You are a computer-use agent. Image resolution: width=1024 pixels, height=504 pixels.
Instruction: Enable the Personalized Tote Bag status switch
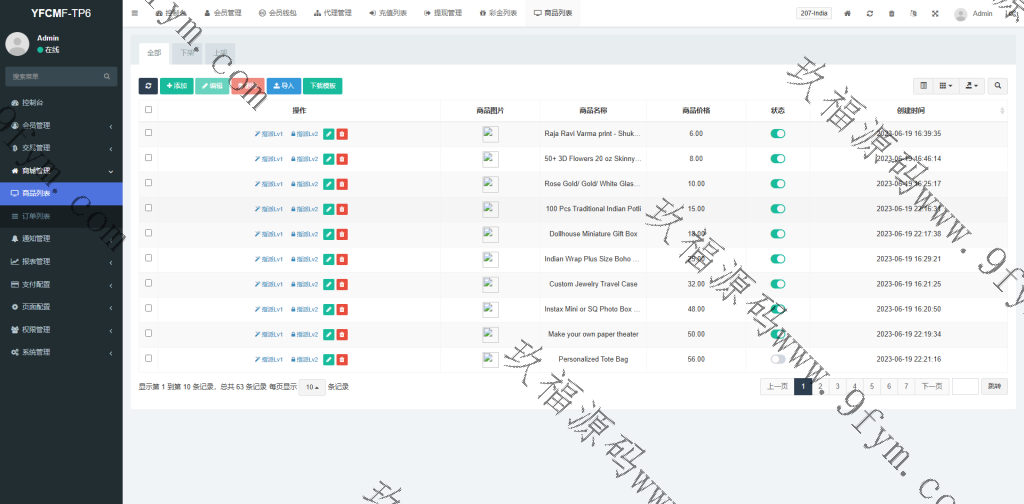(778, 359)
